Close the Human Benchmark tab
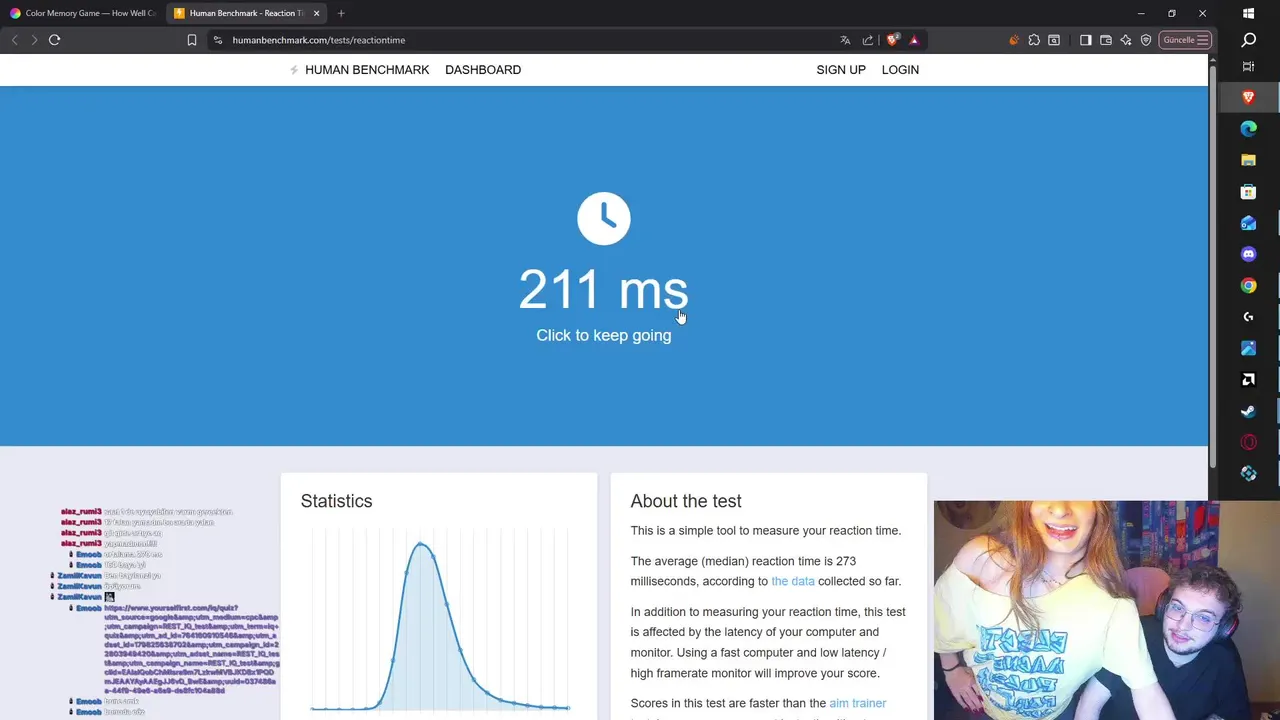The width and height of the screenshot is (1280, 720). [x=316, y=13]
